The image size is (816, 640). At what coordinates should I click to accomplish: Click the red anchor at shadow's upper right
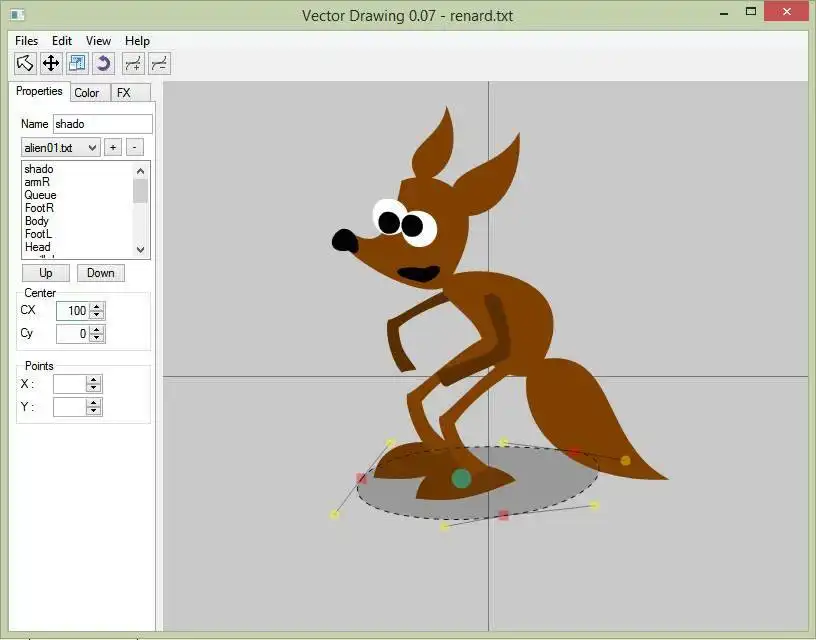click(573, 452)
